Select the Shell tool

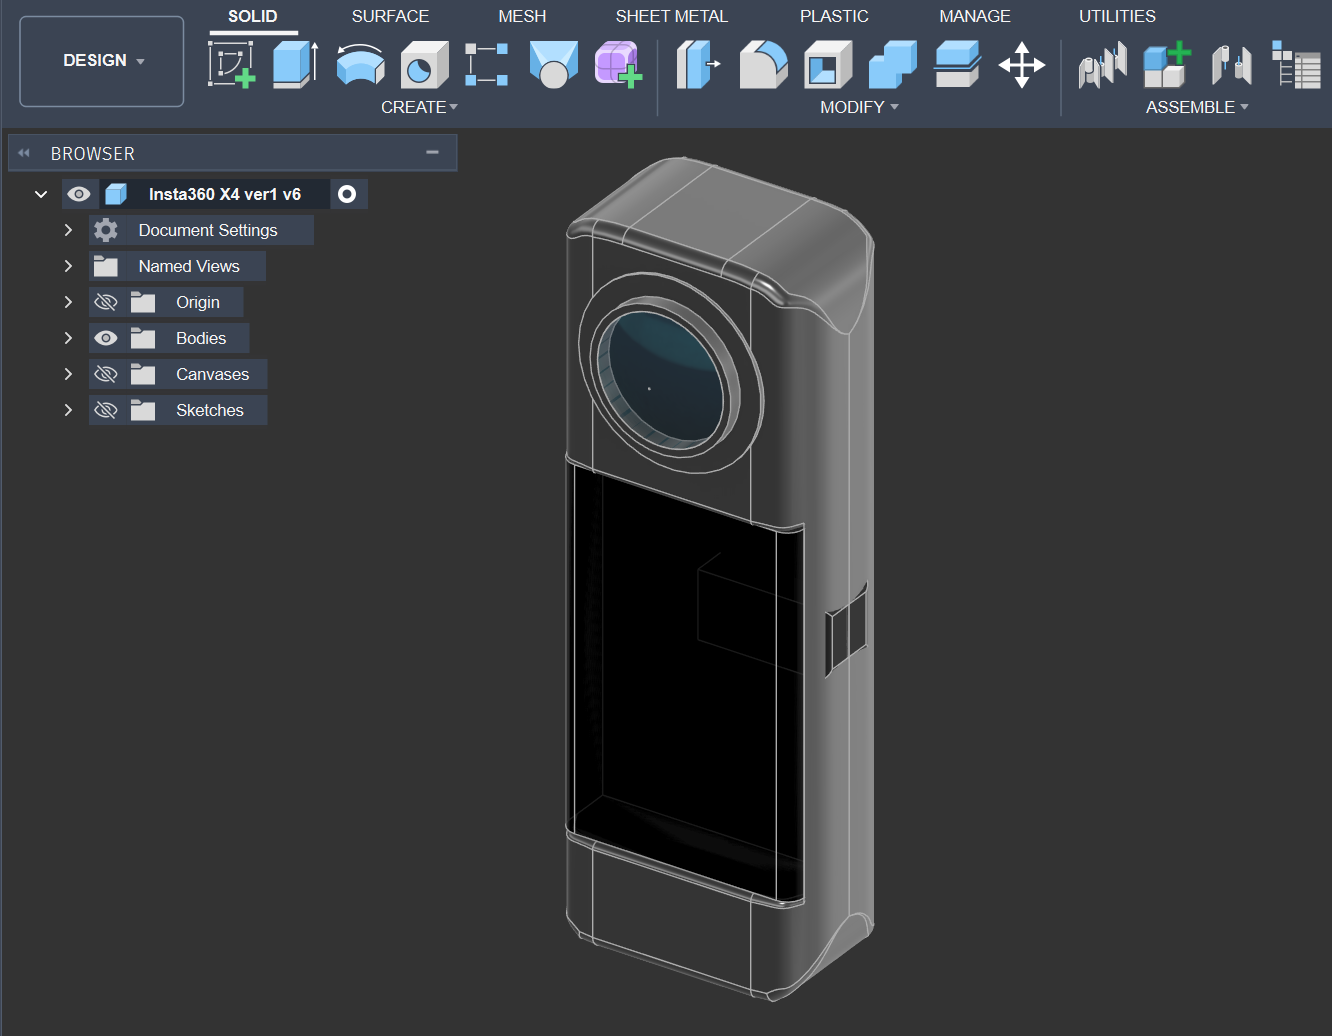[x=827, y=65]
